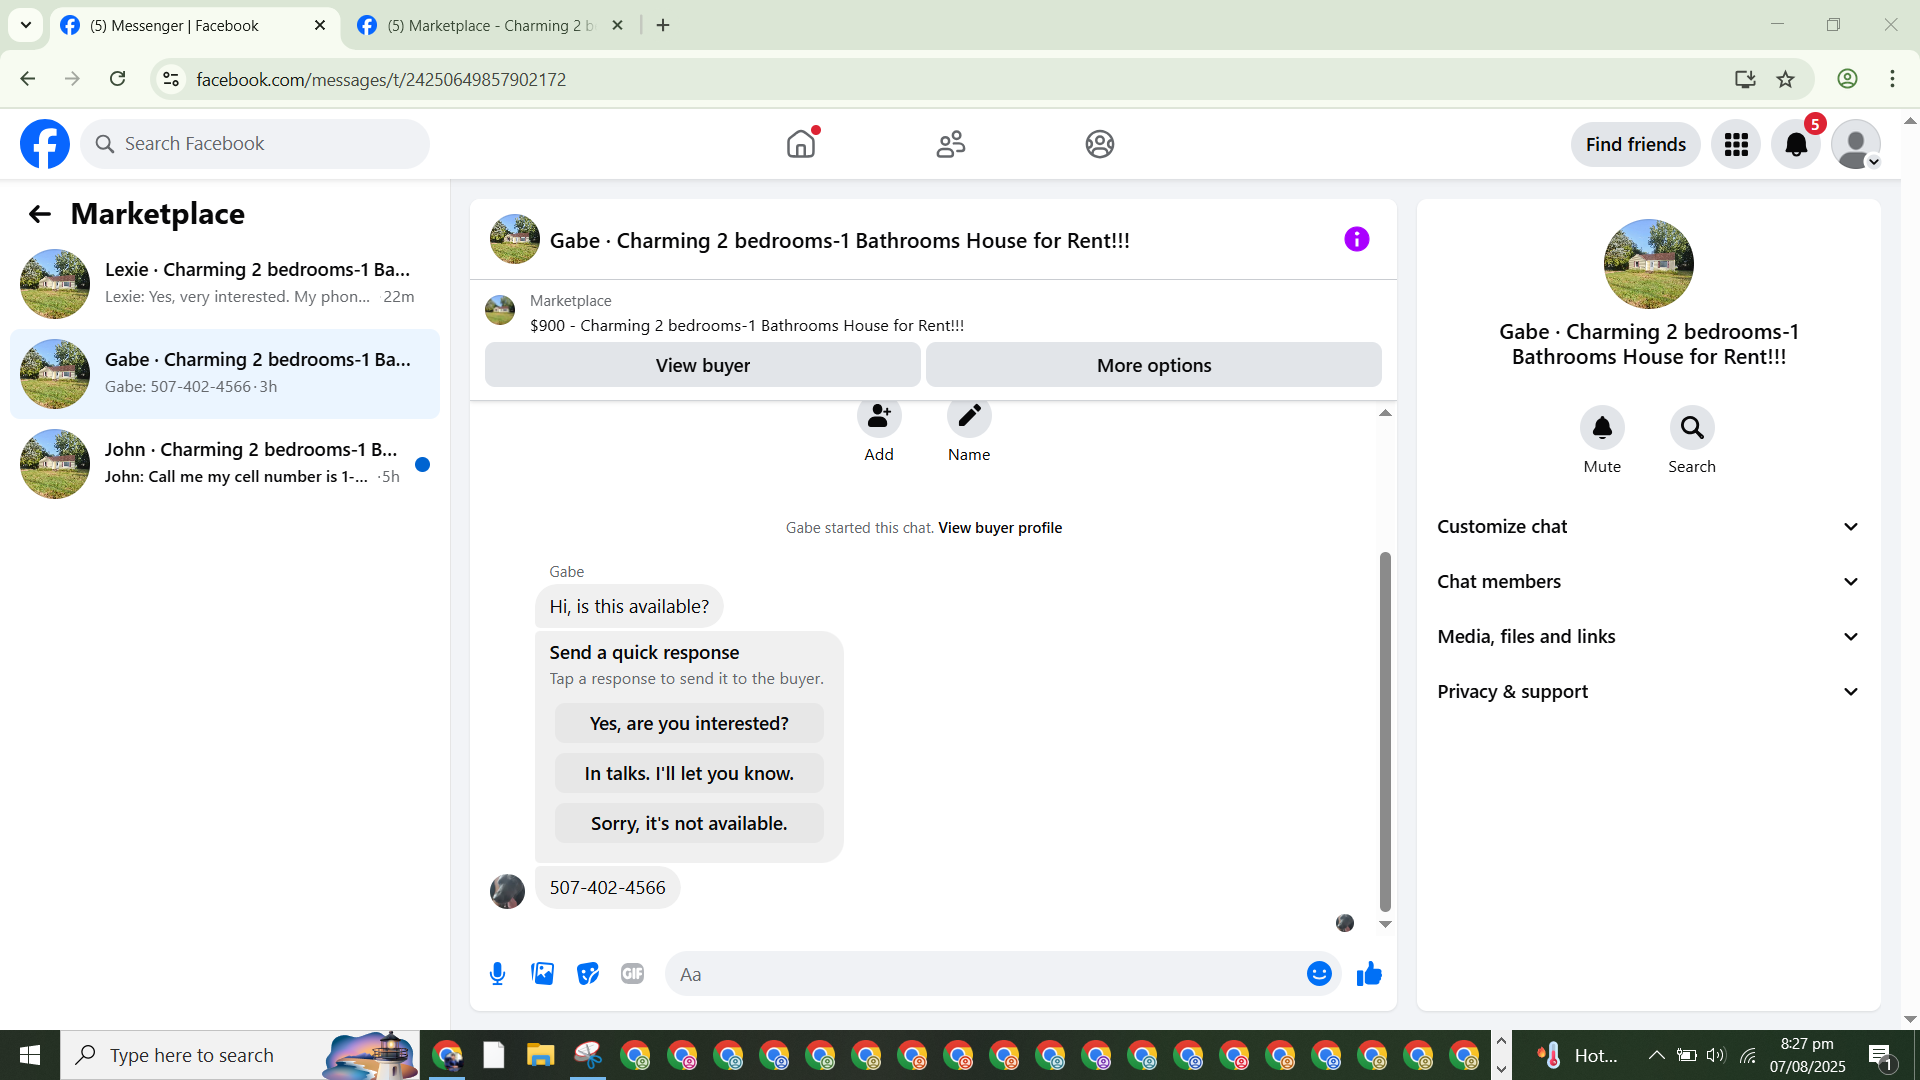Open Lexie's Marketplace conversation
The width and height of the screenshot is (1920, 1080).
(x=225, y=284)
